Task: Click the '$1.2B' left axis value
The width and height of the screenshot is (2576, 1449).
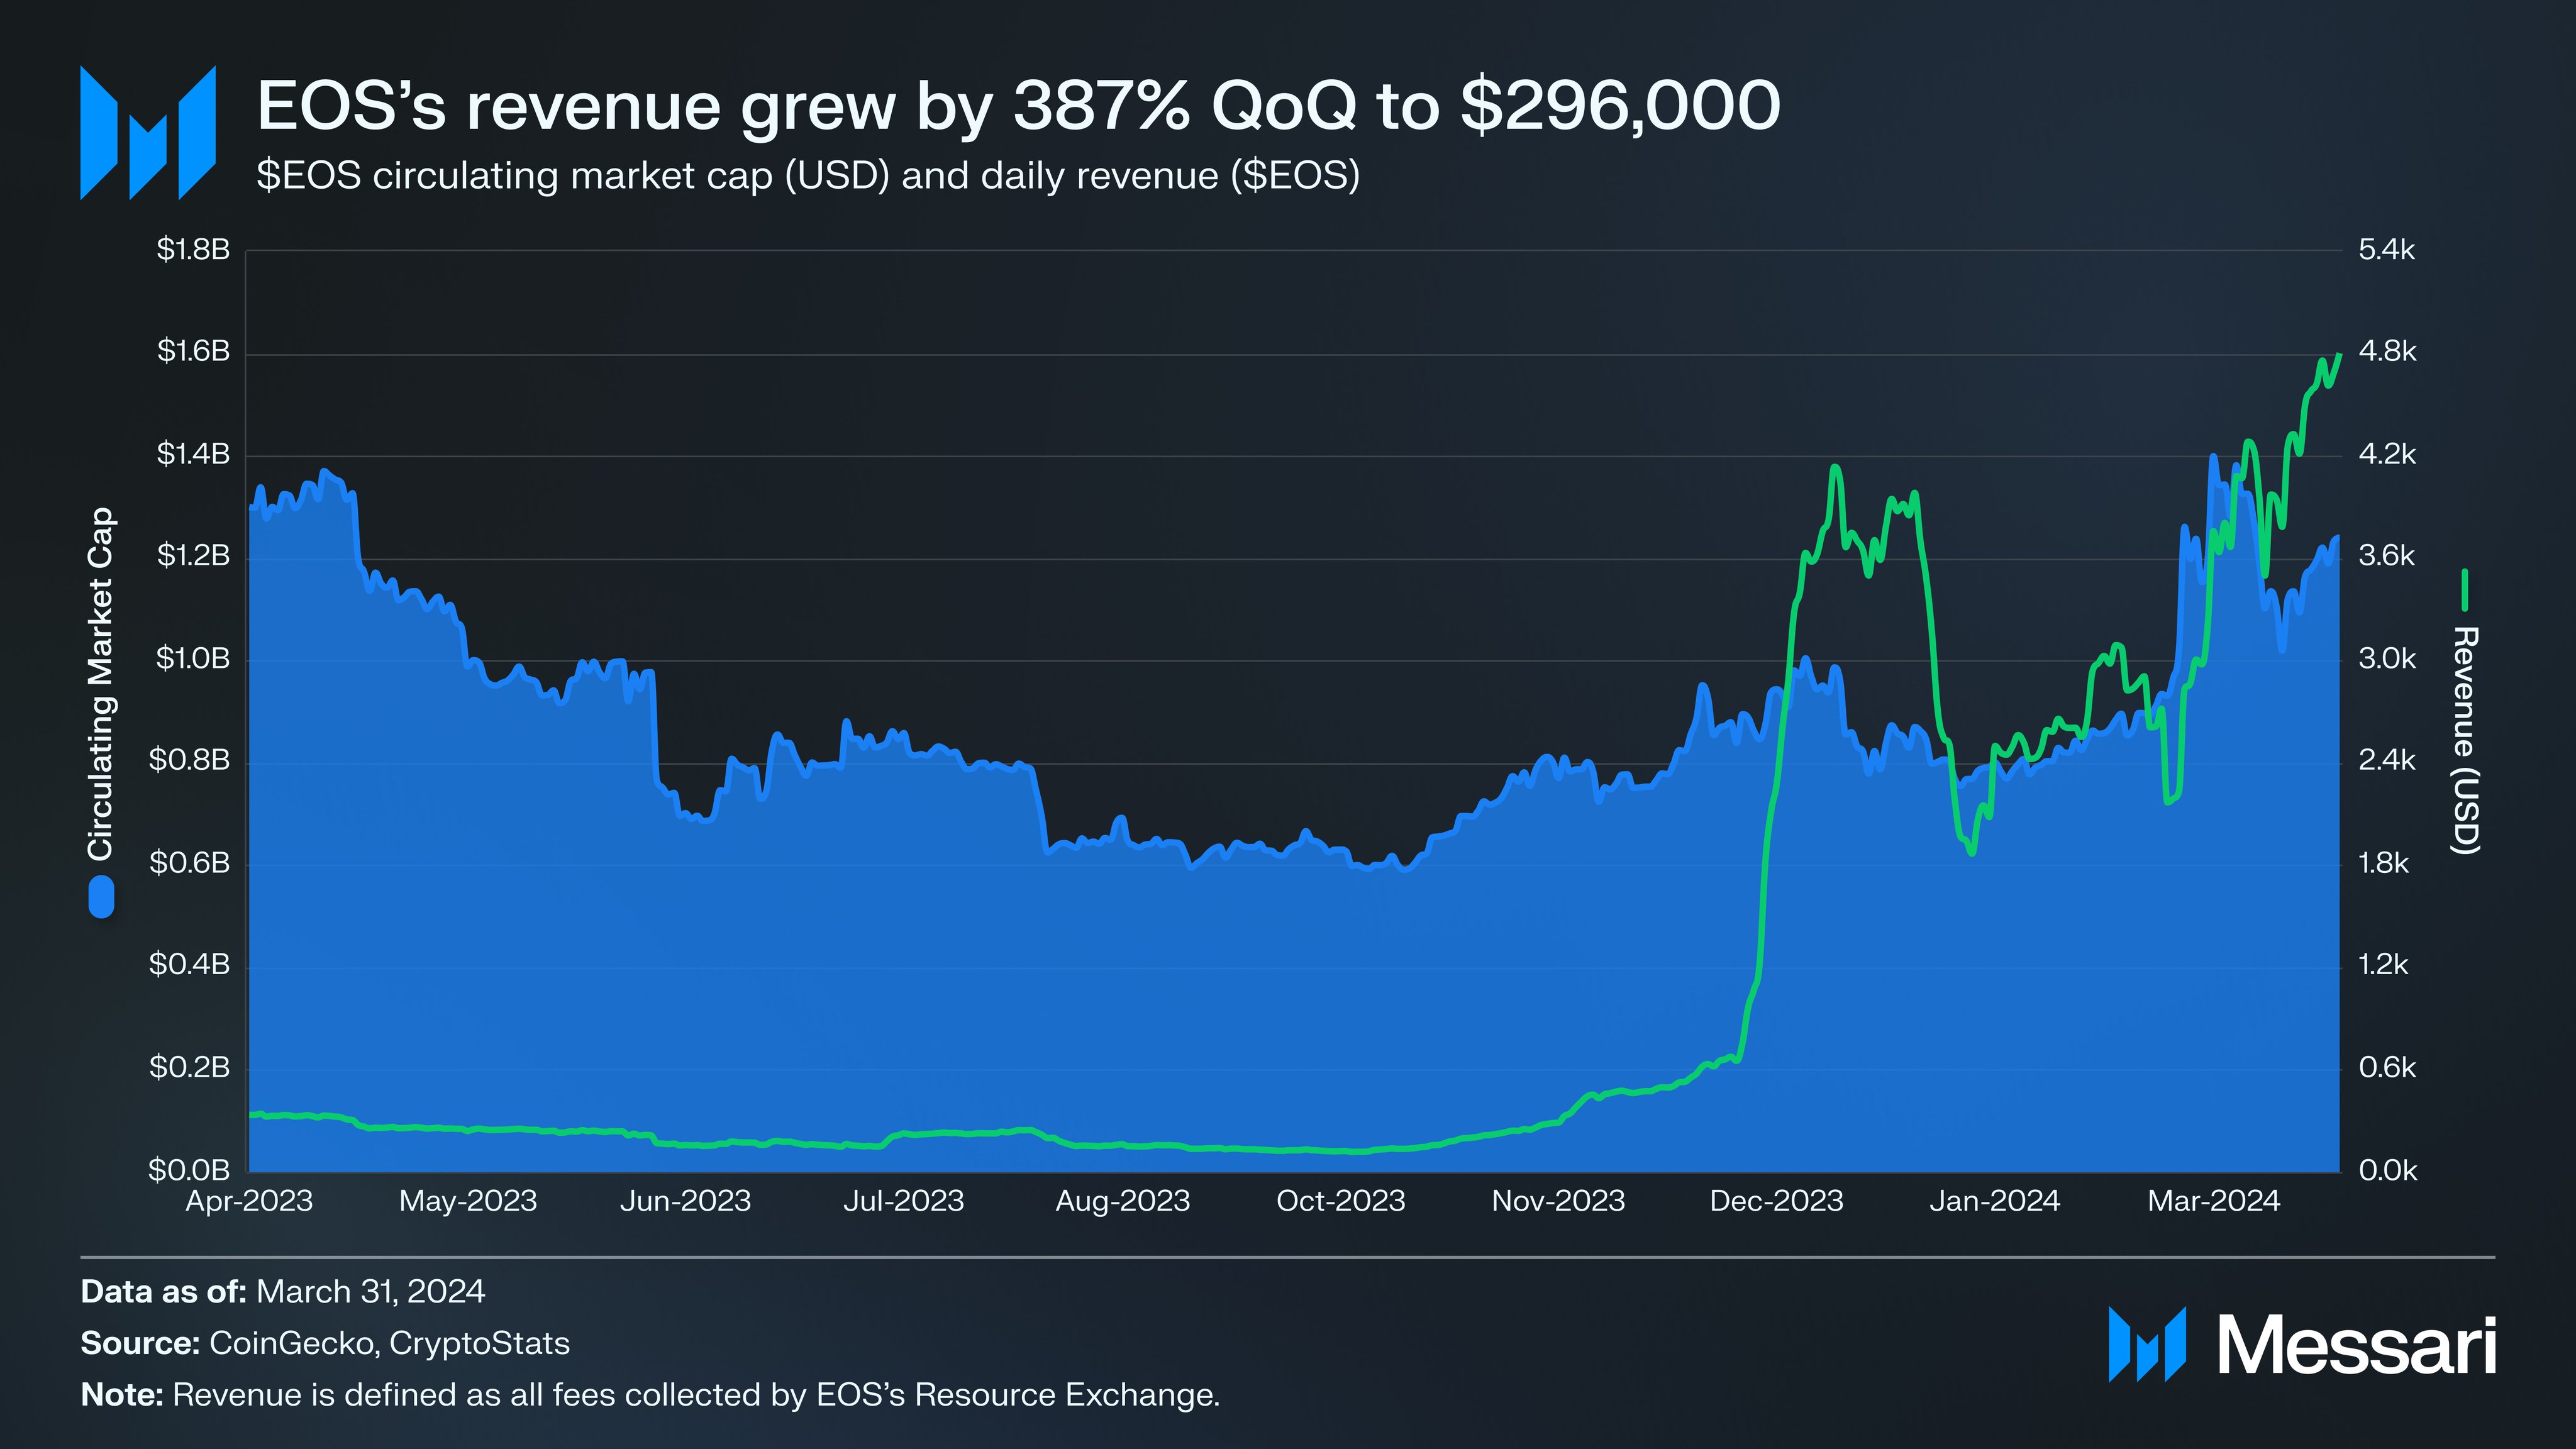Action: click(x=193, y=555)
